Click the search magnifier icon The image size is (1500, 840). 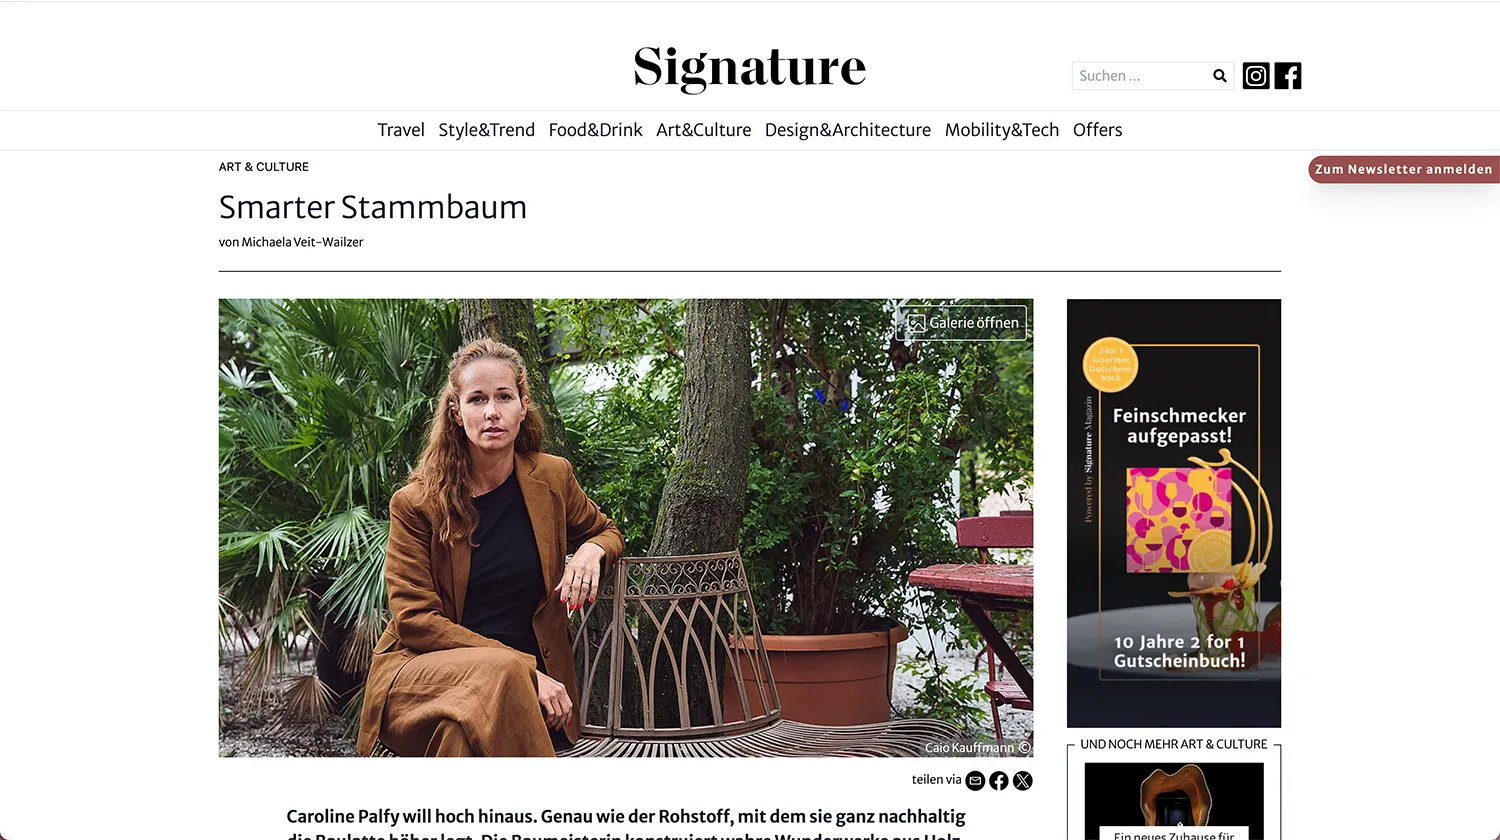(x=1220, y=76)
